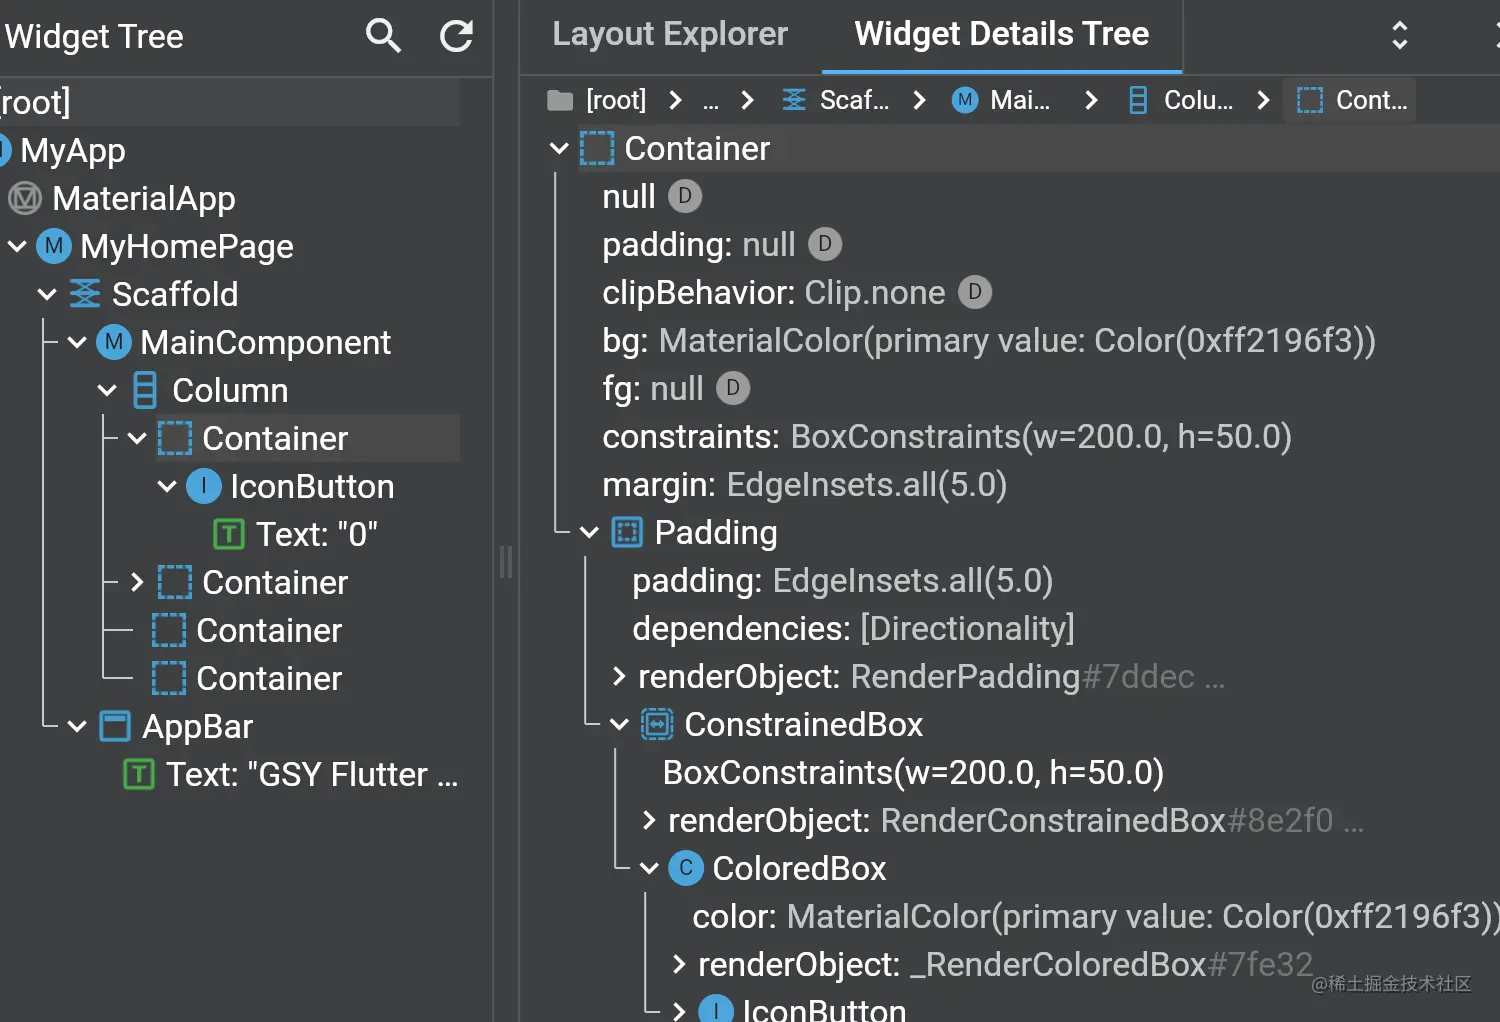
Task: Click the D badge beside padding: null
Action: (x=825, y=244)
